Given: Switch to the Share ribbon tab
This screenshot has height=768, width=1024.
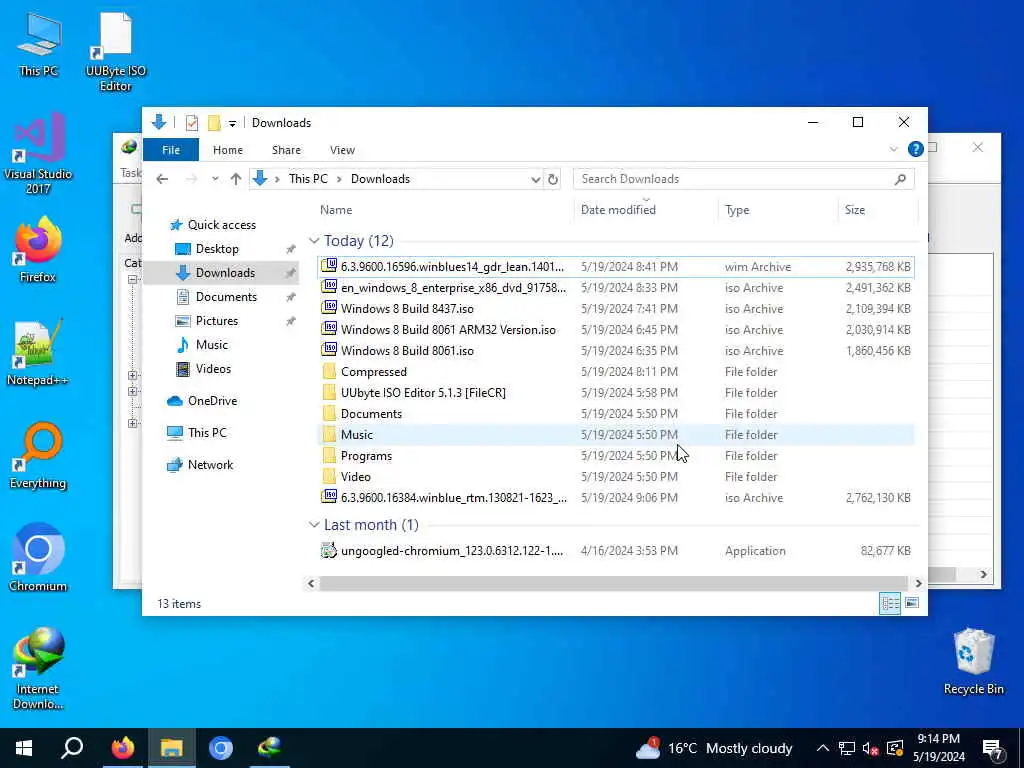Looking at the screenshot, I should pyautogui.click(x=286, y=150).
